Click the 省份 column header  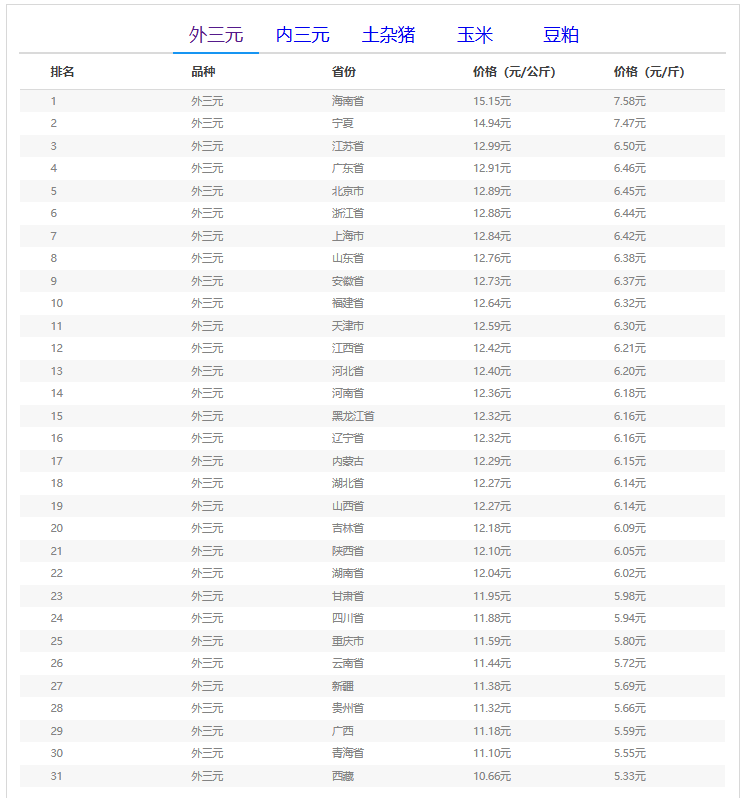344,72
